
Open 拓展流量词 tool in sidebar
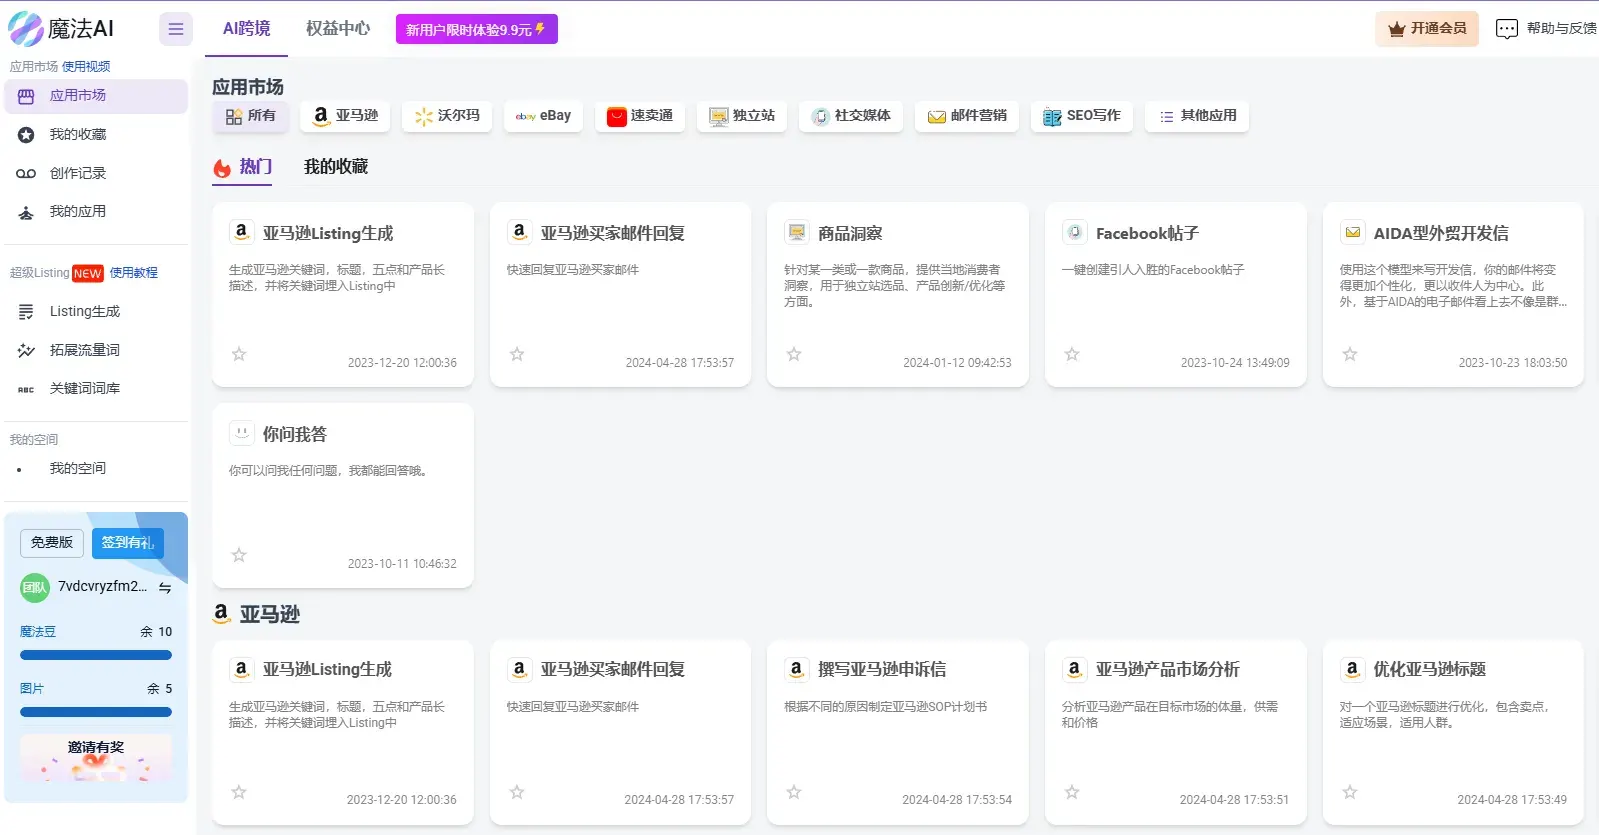[x=85, y=350]
